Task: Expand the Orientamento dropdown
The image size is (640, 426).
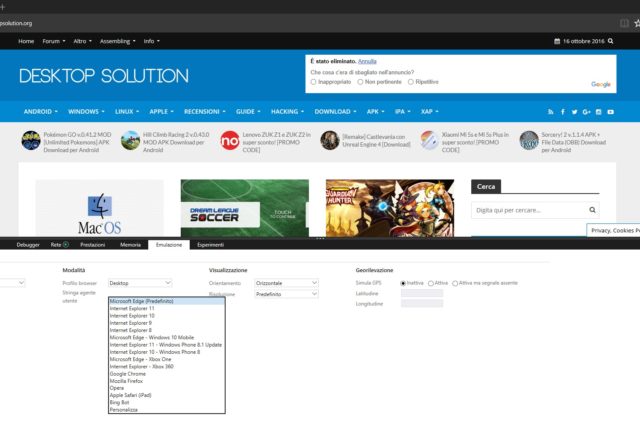Action: tap(286, 283)
